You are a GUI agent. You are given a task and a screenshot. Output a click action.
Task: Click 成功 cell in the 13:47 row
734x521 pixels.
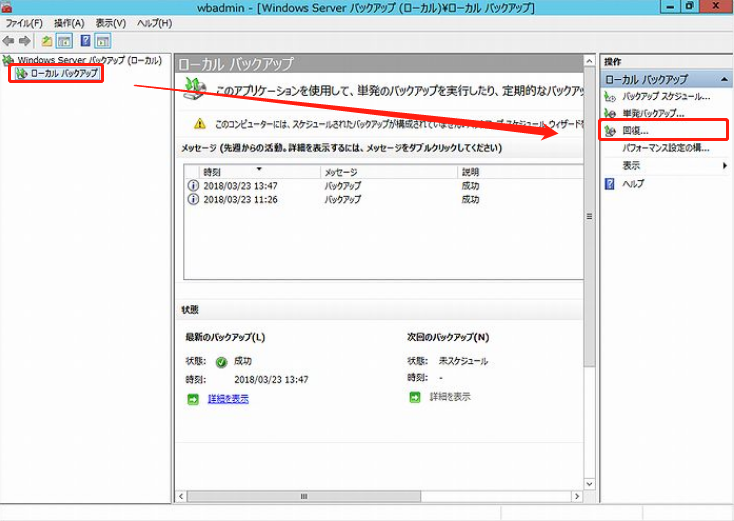(x=470, y=186)
